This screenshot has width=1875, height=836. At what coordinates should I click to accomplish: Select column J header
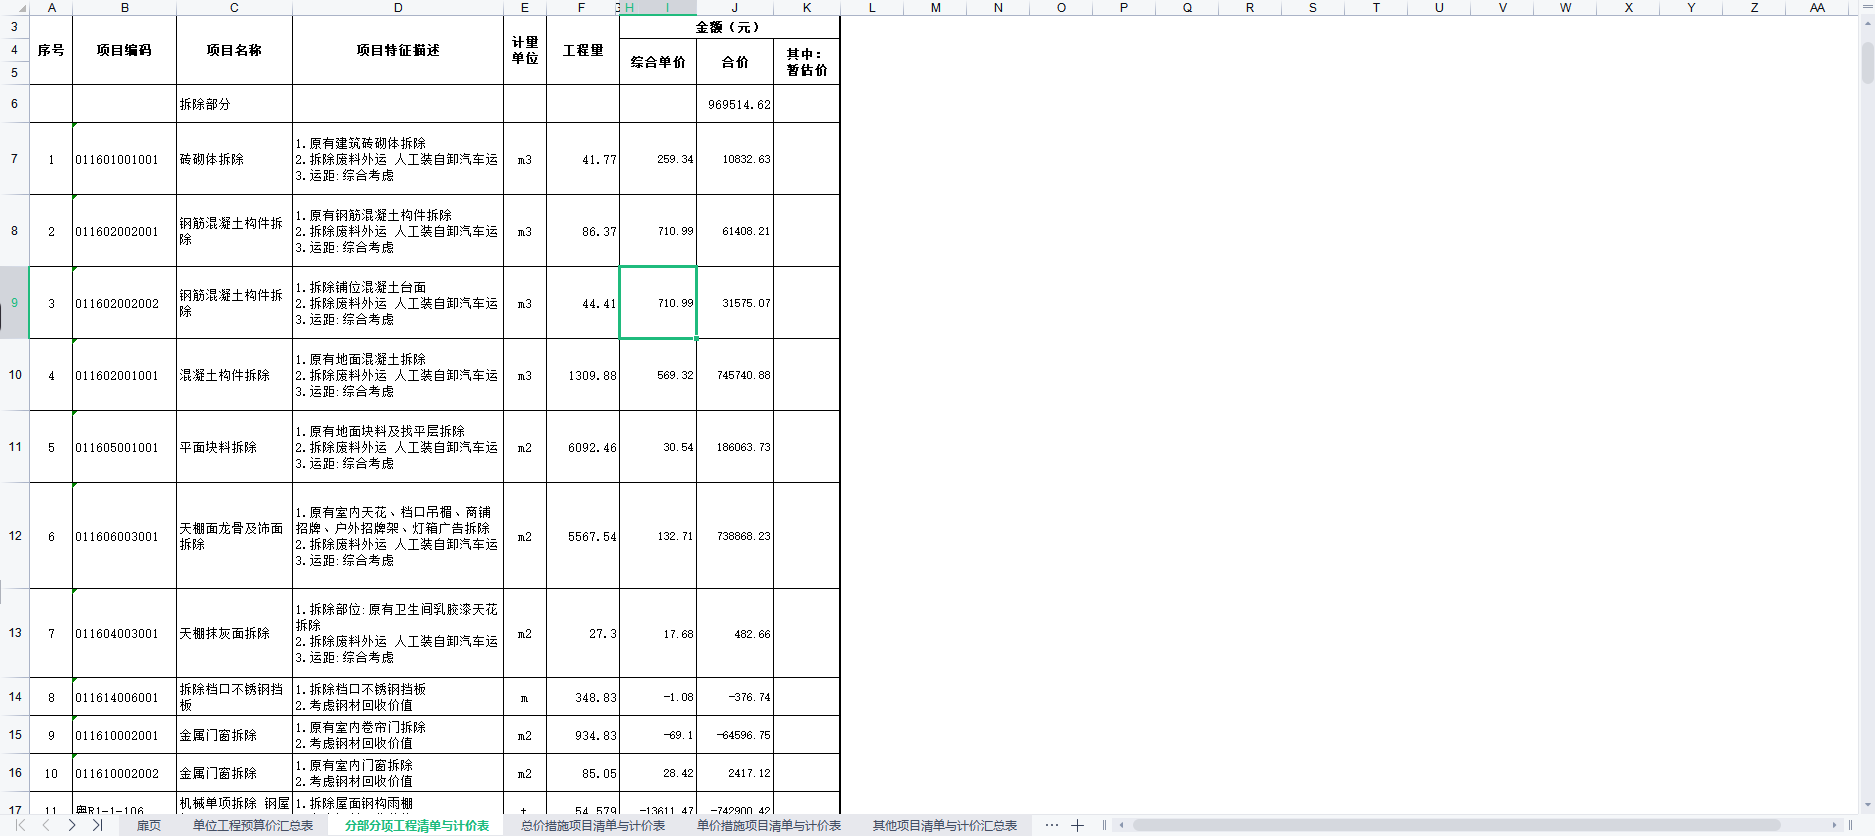tap(735, 7)
